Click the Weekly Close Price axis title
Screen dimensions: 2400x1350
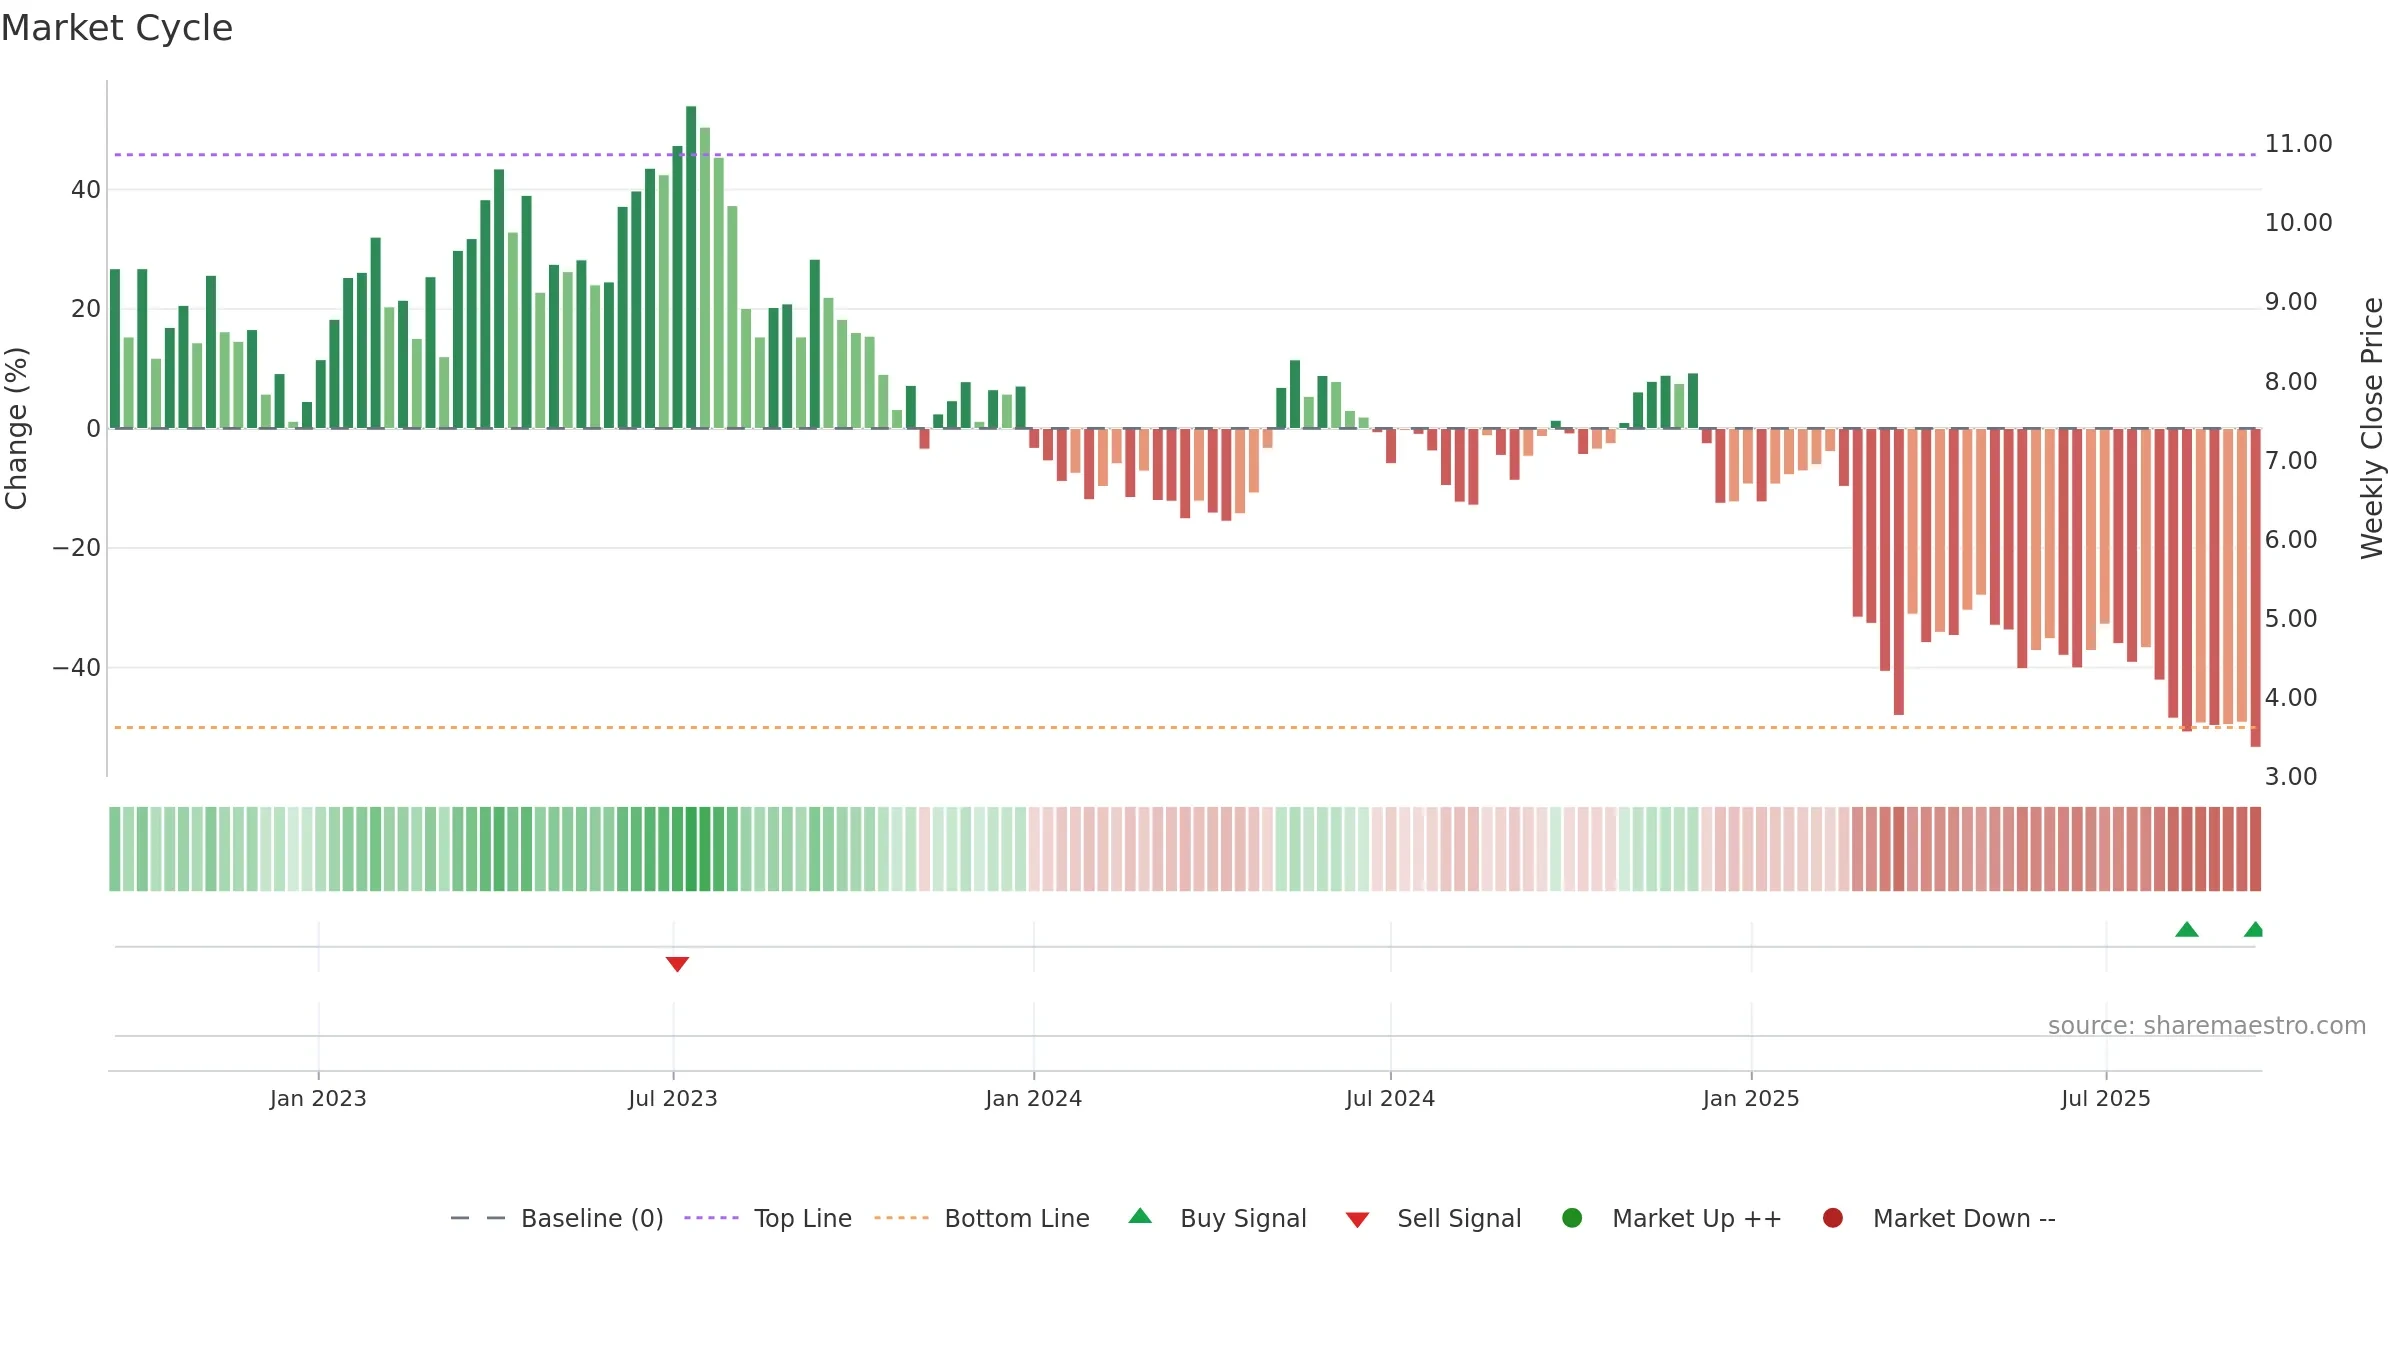pos(2372,428)
